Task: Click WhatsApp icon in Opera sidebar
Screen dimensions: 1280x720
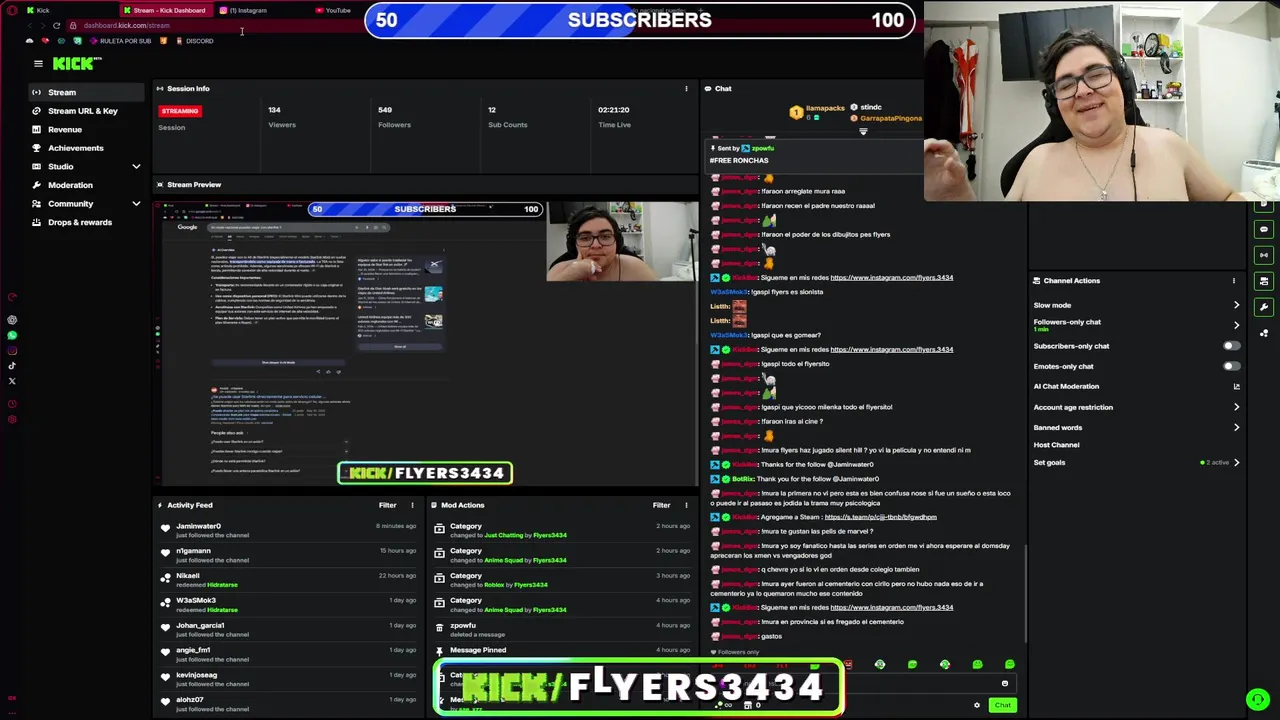Action: pos(12,335)
